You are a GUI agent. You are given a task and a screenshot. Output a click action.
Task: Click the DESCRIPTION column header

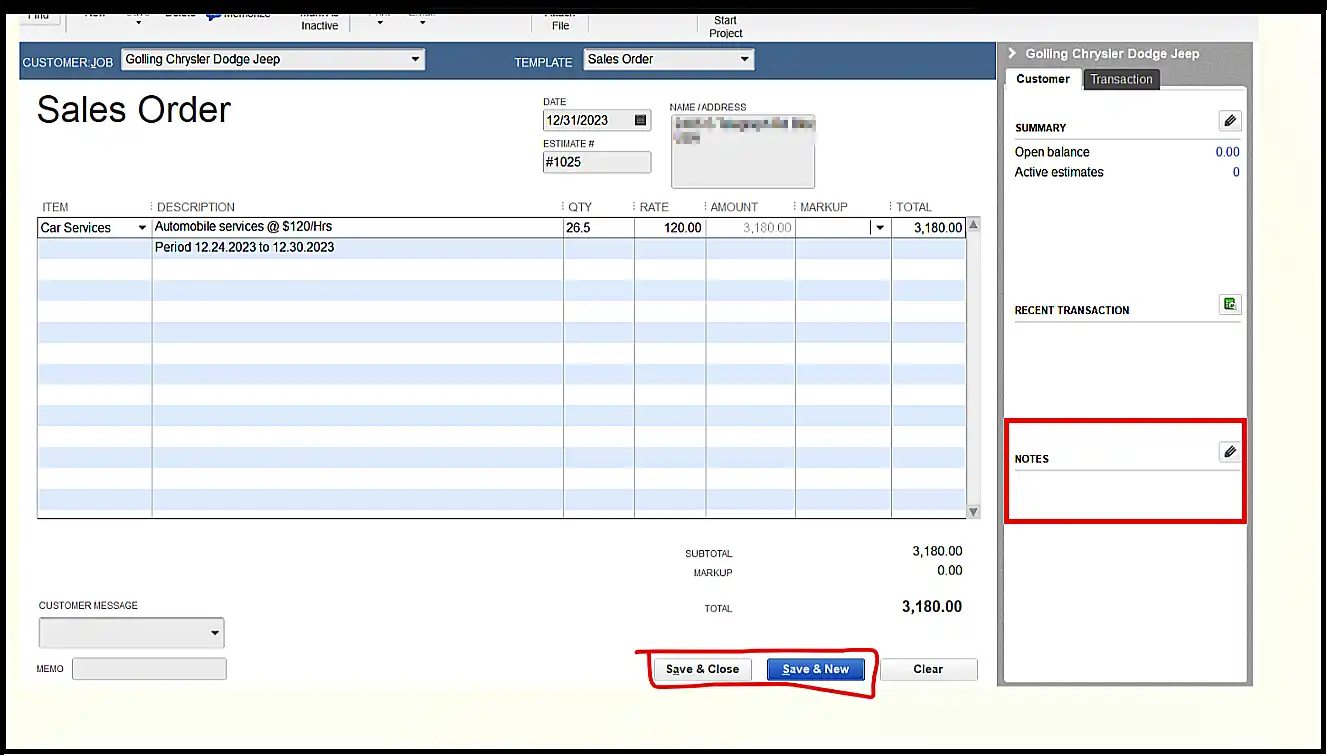[196, 207]
